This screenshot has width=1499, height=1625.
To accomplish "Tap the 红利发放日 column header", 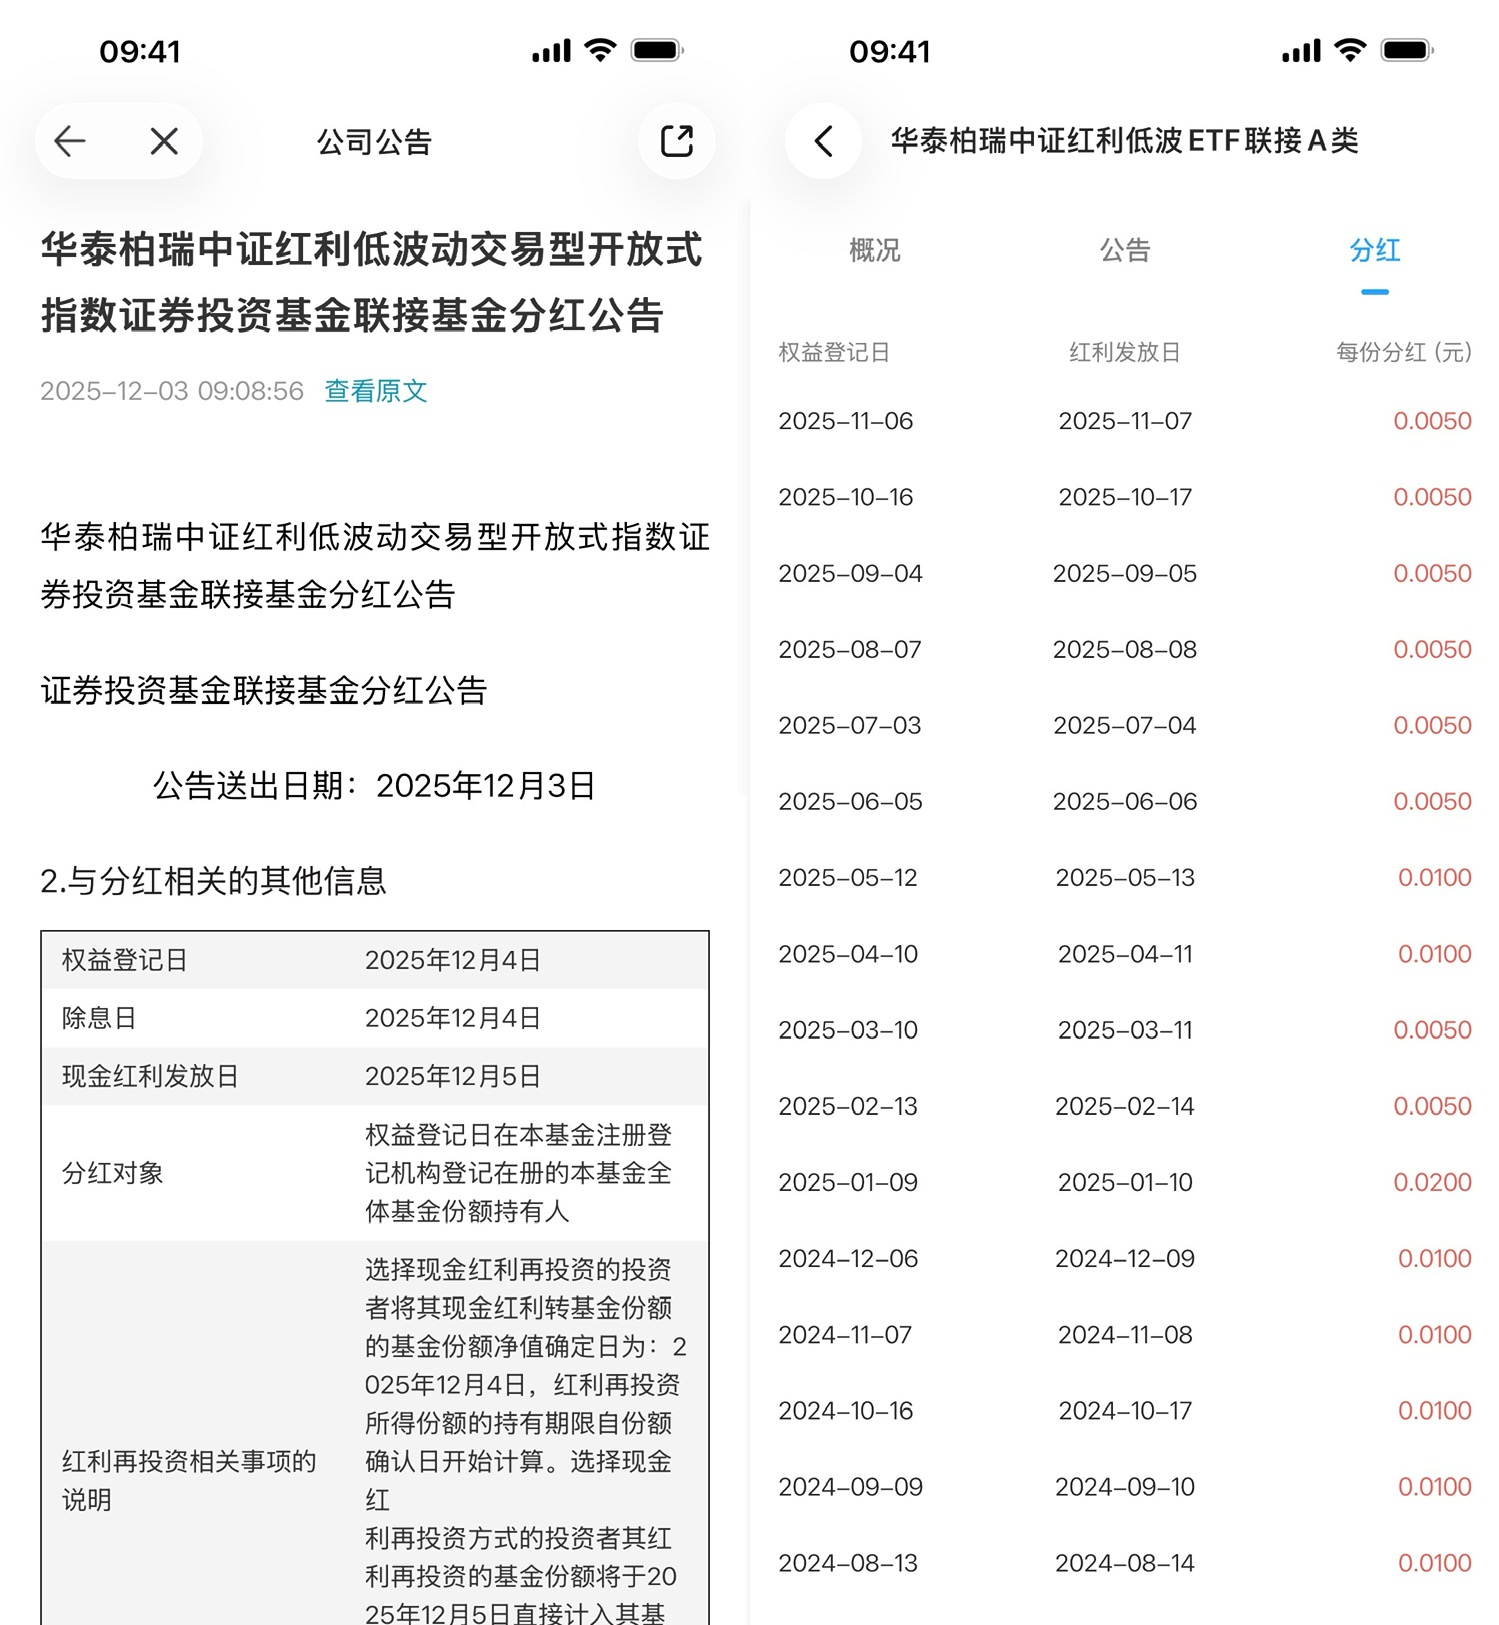I will pyautogui.click(x=1125, y=352).
